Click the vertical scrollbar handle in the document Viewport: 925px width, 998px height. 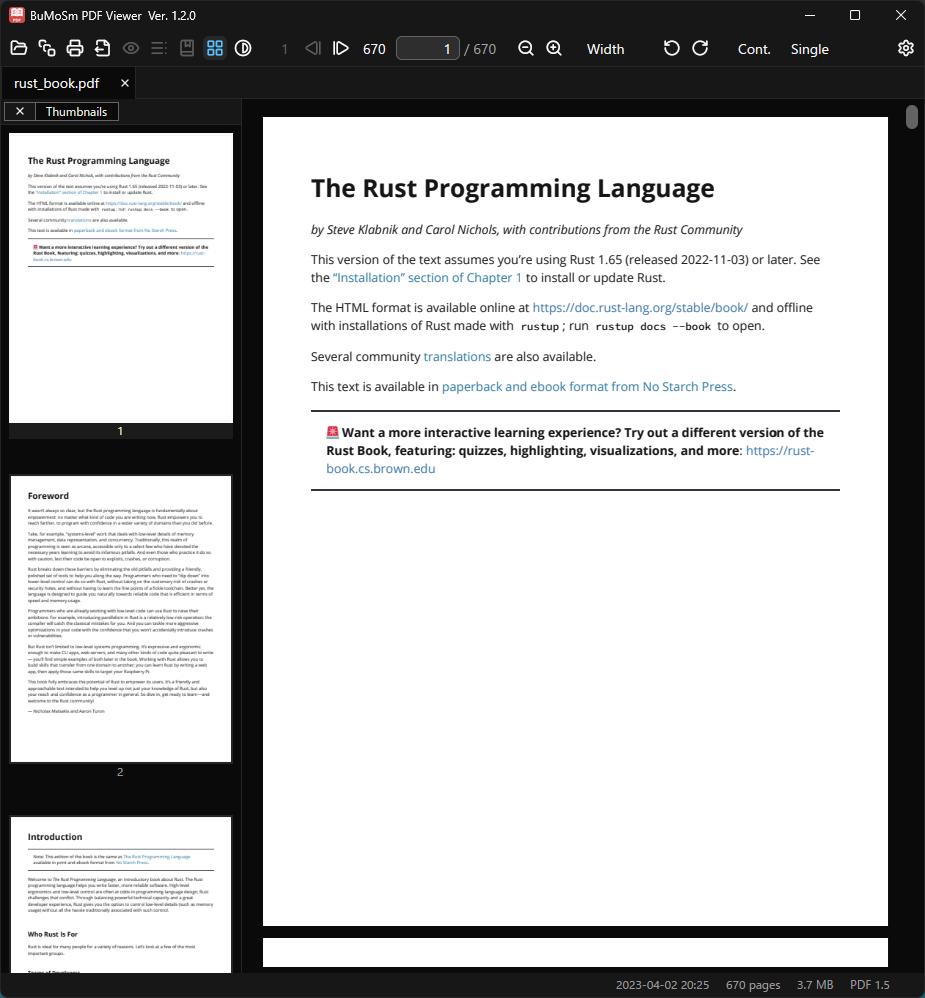pyautogui.click(x=912, y=118)
